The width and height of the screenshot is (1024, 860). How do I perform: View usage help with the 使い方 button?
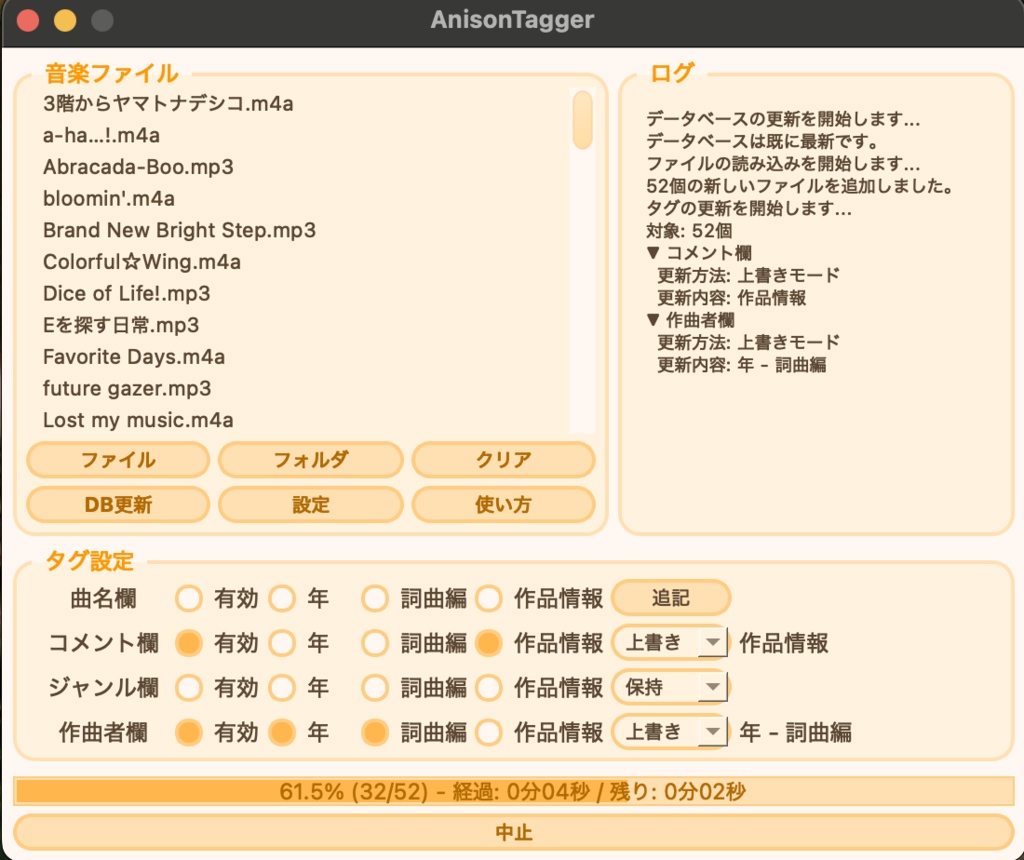(503, 505)
